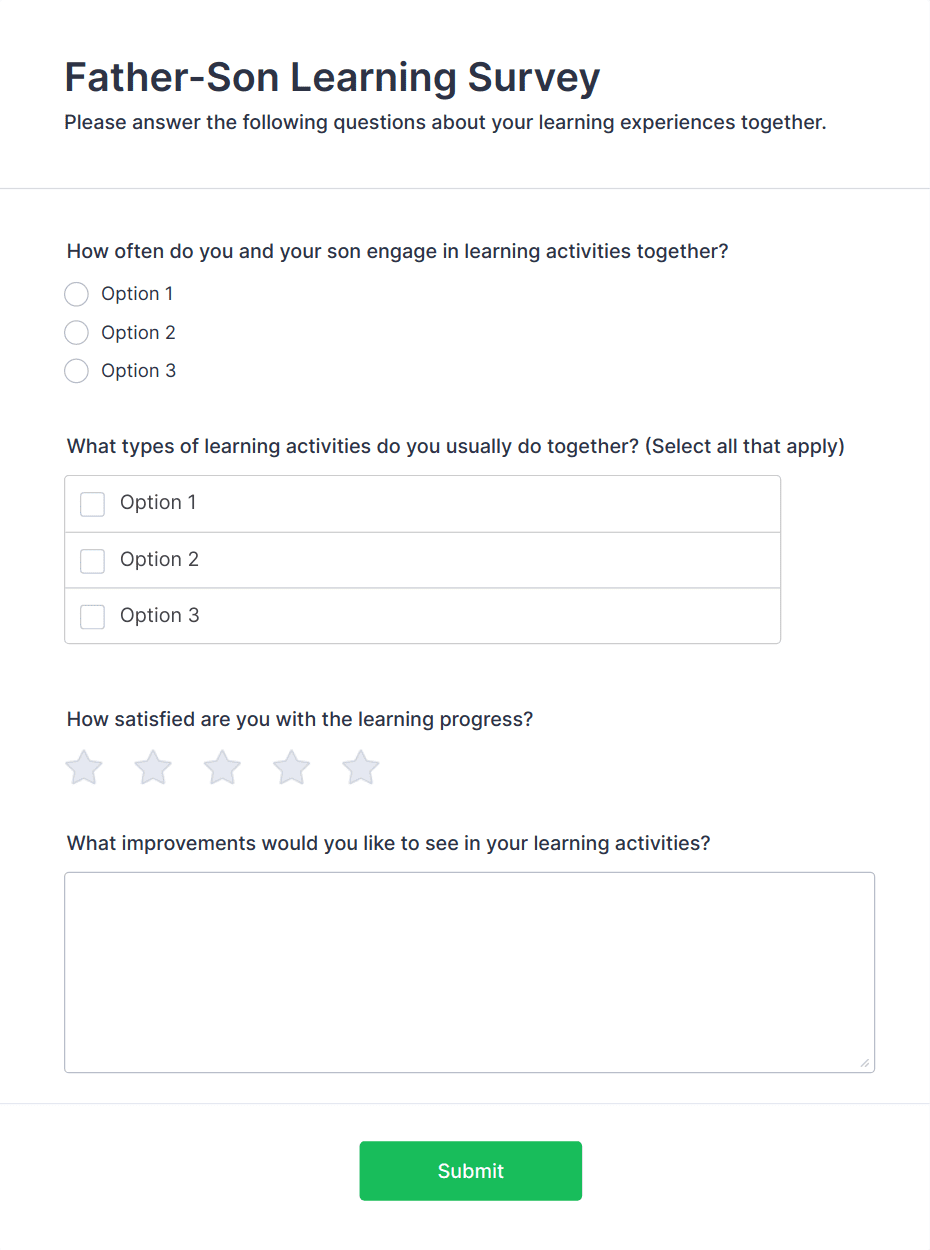The width and height of the screenshot is (930, 1250).
Task: Select Option 1 for learning frequency
Action: [76, 294]
